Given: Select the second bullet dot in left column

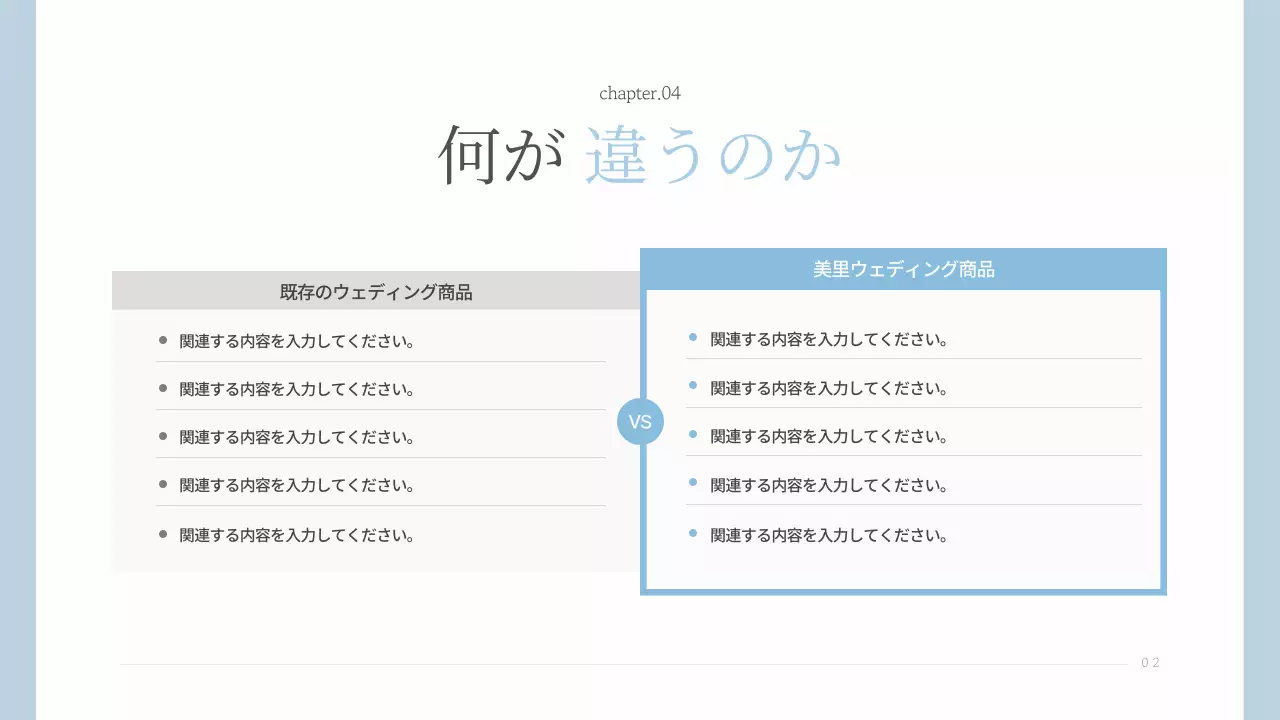Looking at the screenshot, I should pyautogui.click(x=162, y=387).
